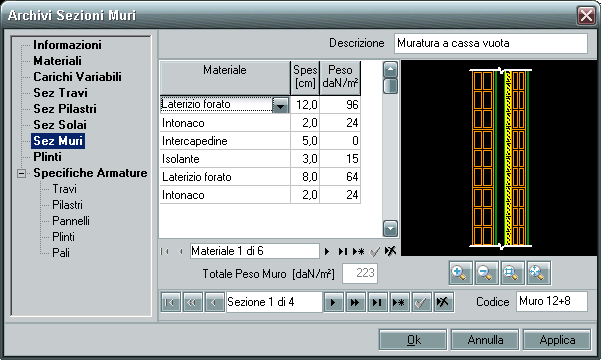601x360 pixels.
Task: Add new section with asterisk button
Action: pos(400,302)
